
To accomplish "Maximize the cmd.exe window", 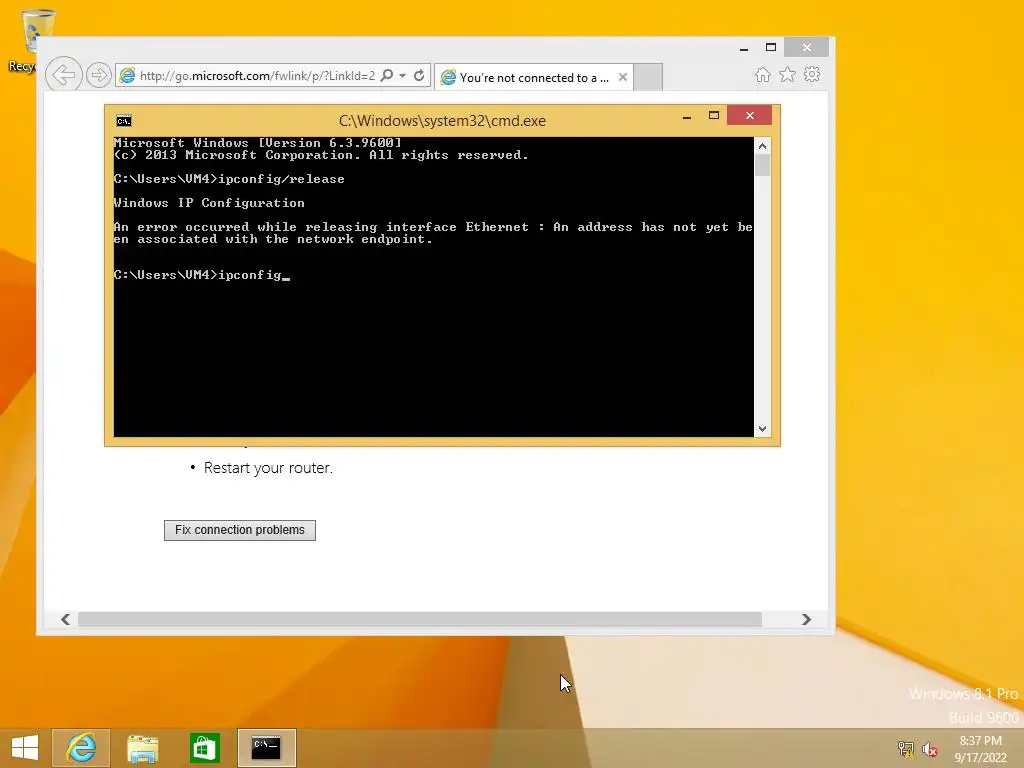I will coord(714,116).
